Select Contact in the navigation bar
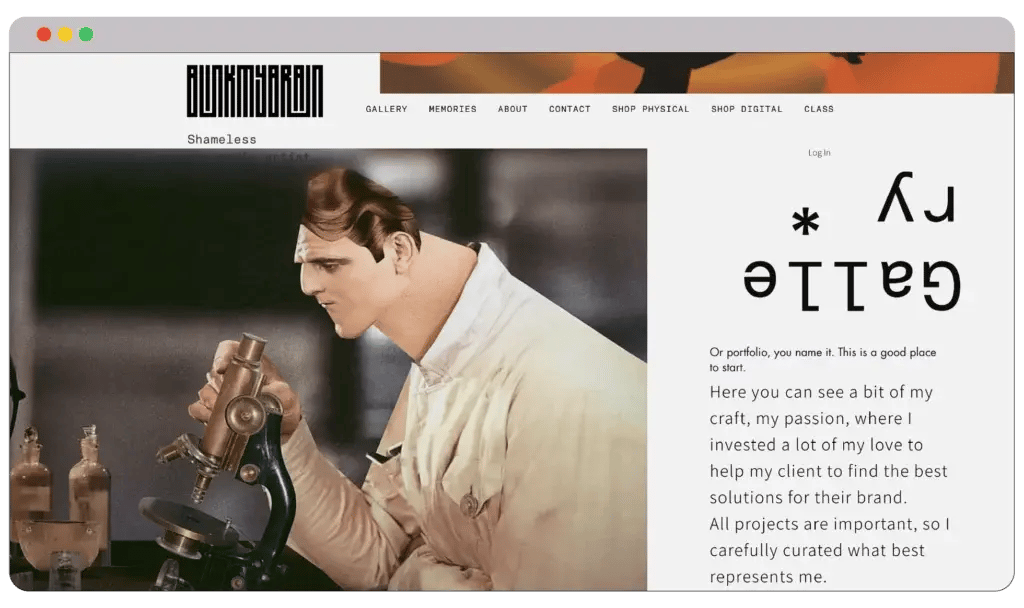This screenshot has width=1024, height=608. point(569,109)
